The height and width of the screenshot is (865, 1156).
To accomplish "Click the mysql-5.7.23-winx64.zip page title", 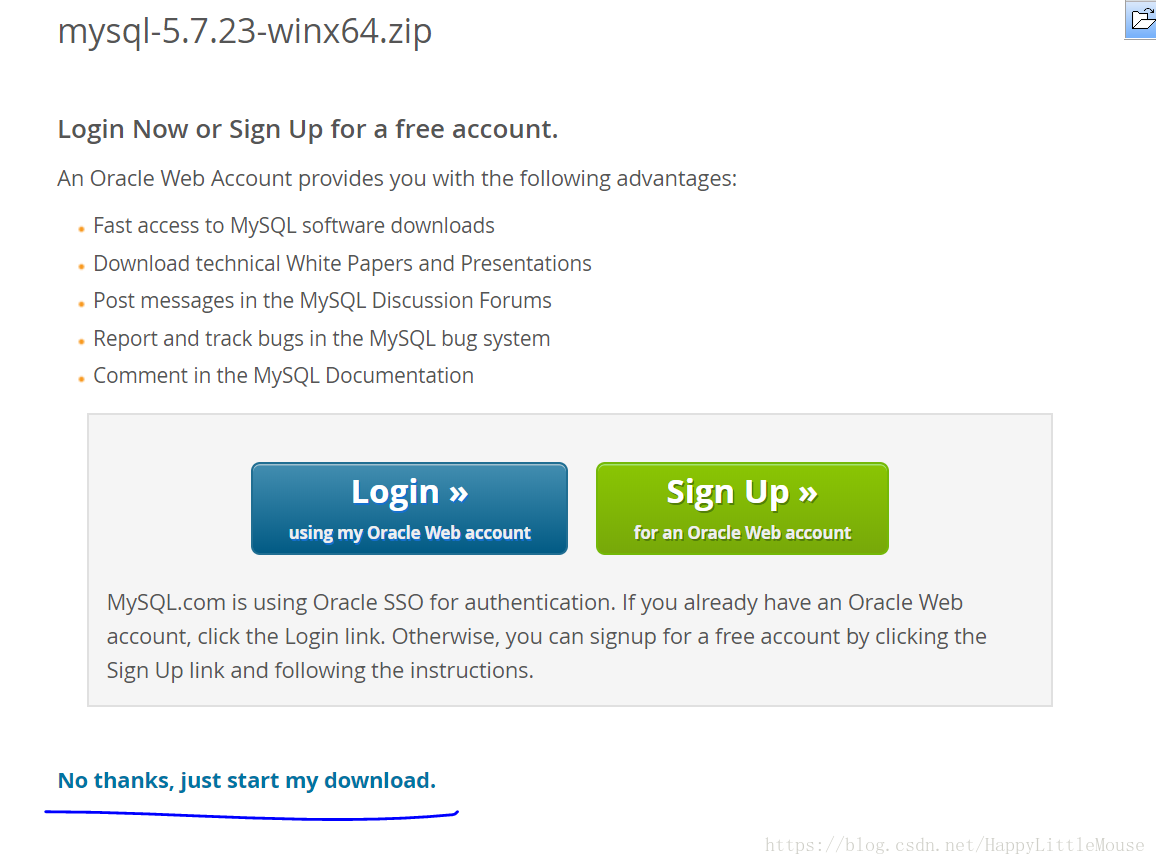I will 245,32.
